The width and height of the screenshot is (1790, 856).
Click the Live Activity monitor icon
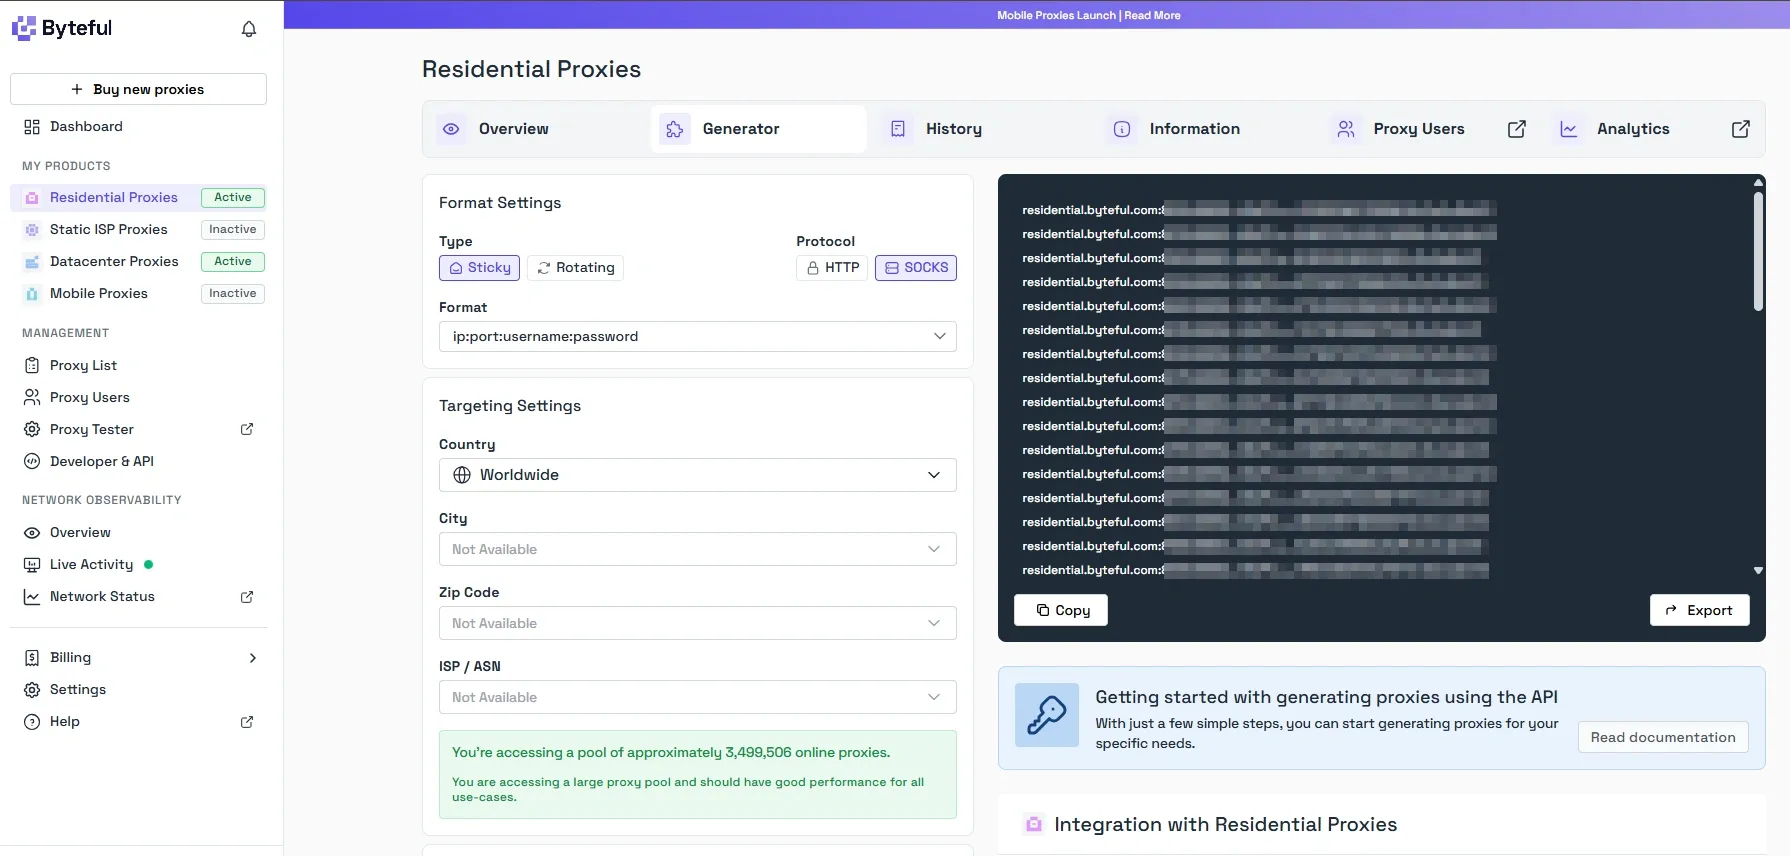pyautogui.click(x=32, y=565)
